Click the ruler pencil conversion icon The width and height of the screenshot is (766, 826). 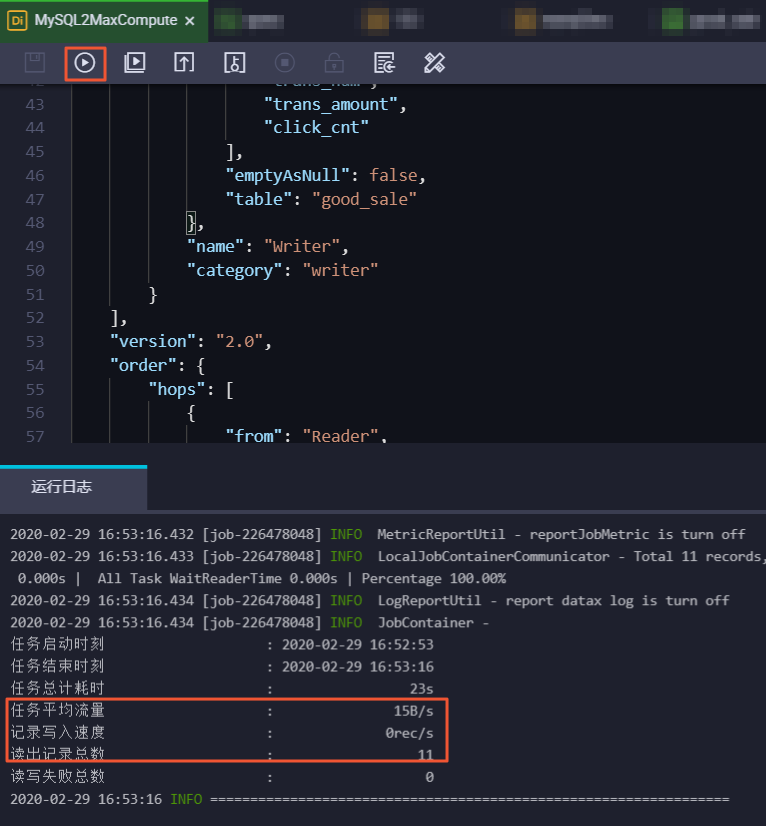(x=434, y=63)
